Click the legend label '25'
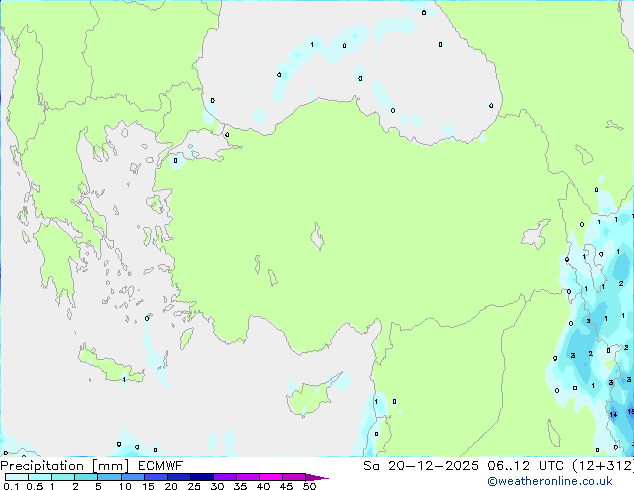634x490 pixels. click(194, 486)
